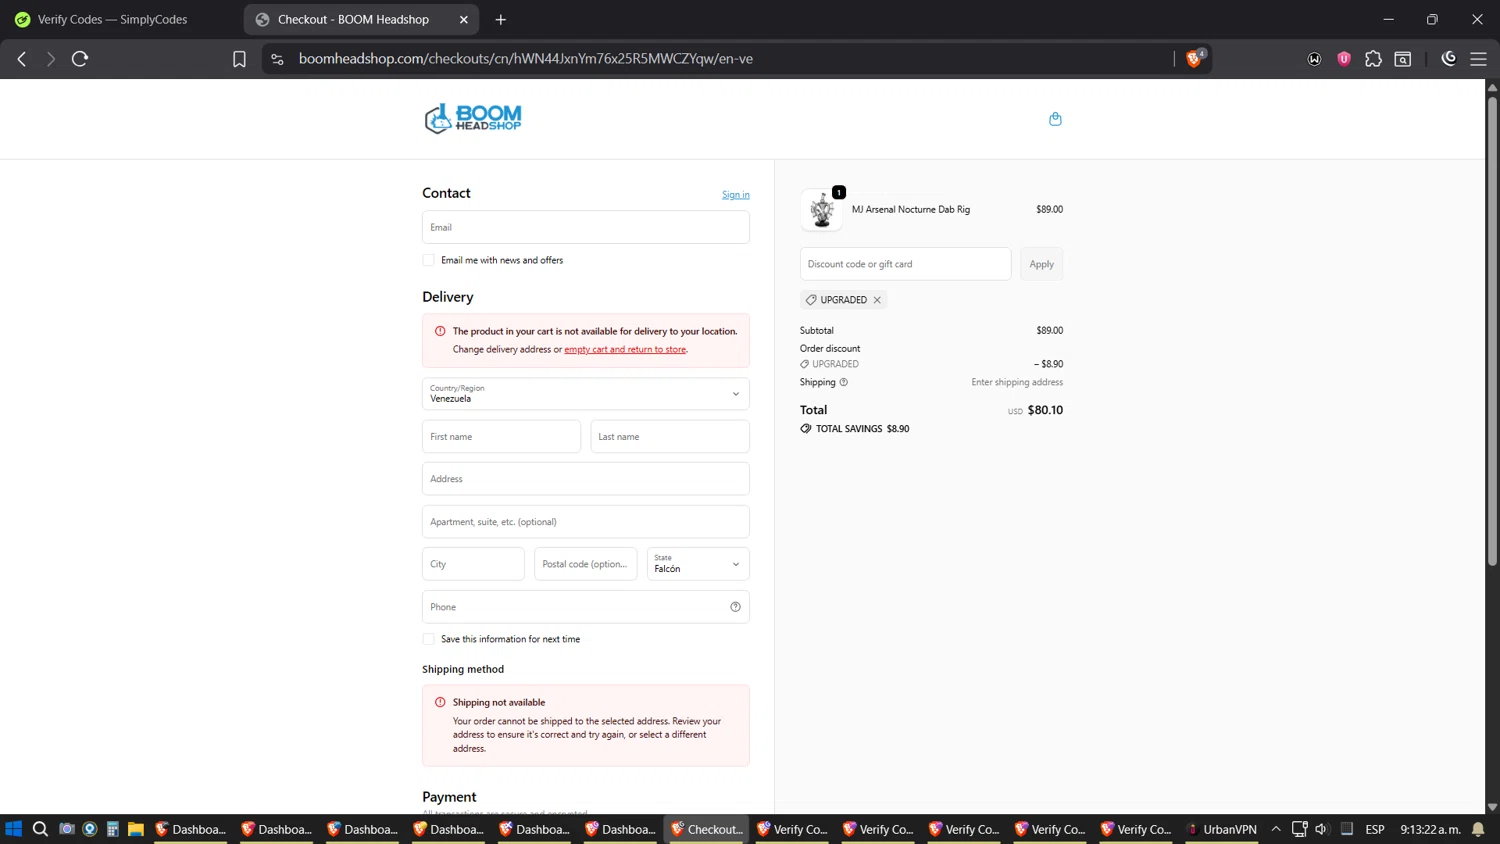The width and height of the screenshot is (1500, 844).
Task: Click the Apartment, suite field
Action: coord(586,522)
